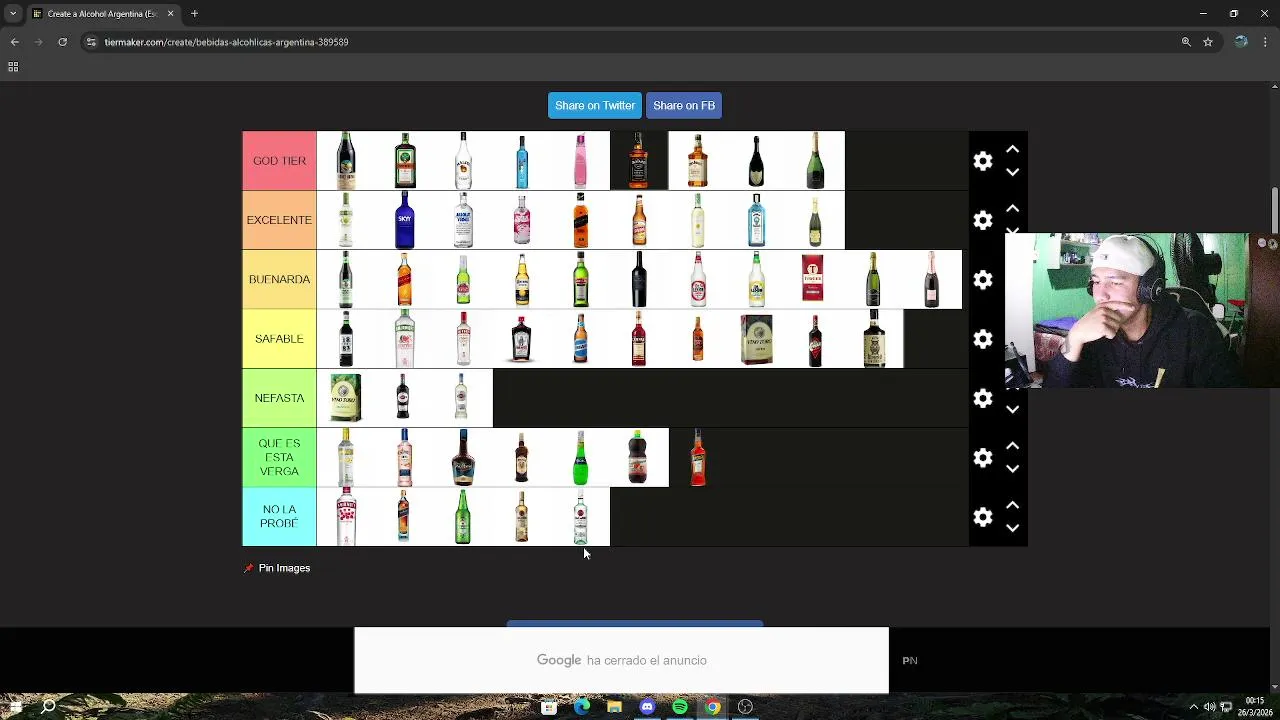Image resolution: width=1280 pixels, height=720 pixels.
Task: Click the yellow SAFABLE label
Action: [x=279, y=339]
